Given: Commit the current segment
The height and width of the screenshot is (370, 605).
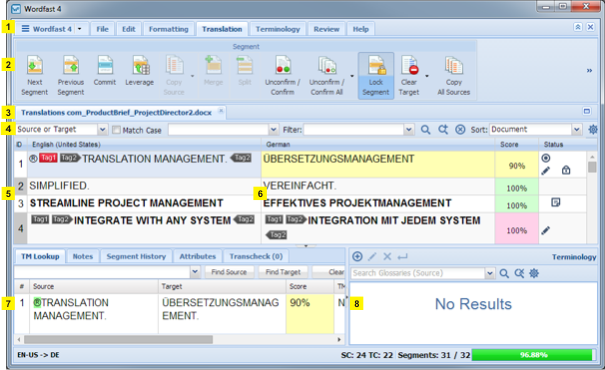Looking at the screenshot, I should tap(105, 71).
